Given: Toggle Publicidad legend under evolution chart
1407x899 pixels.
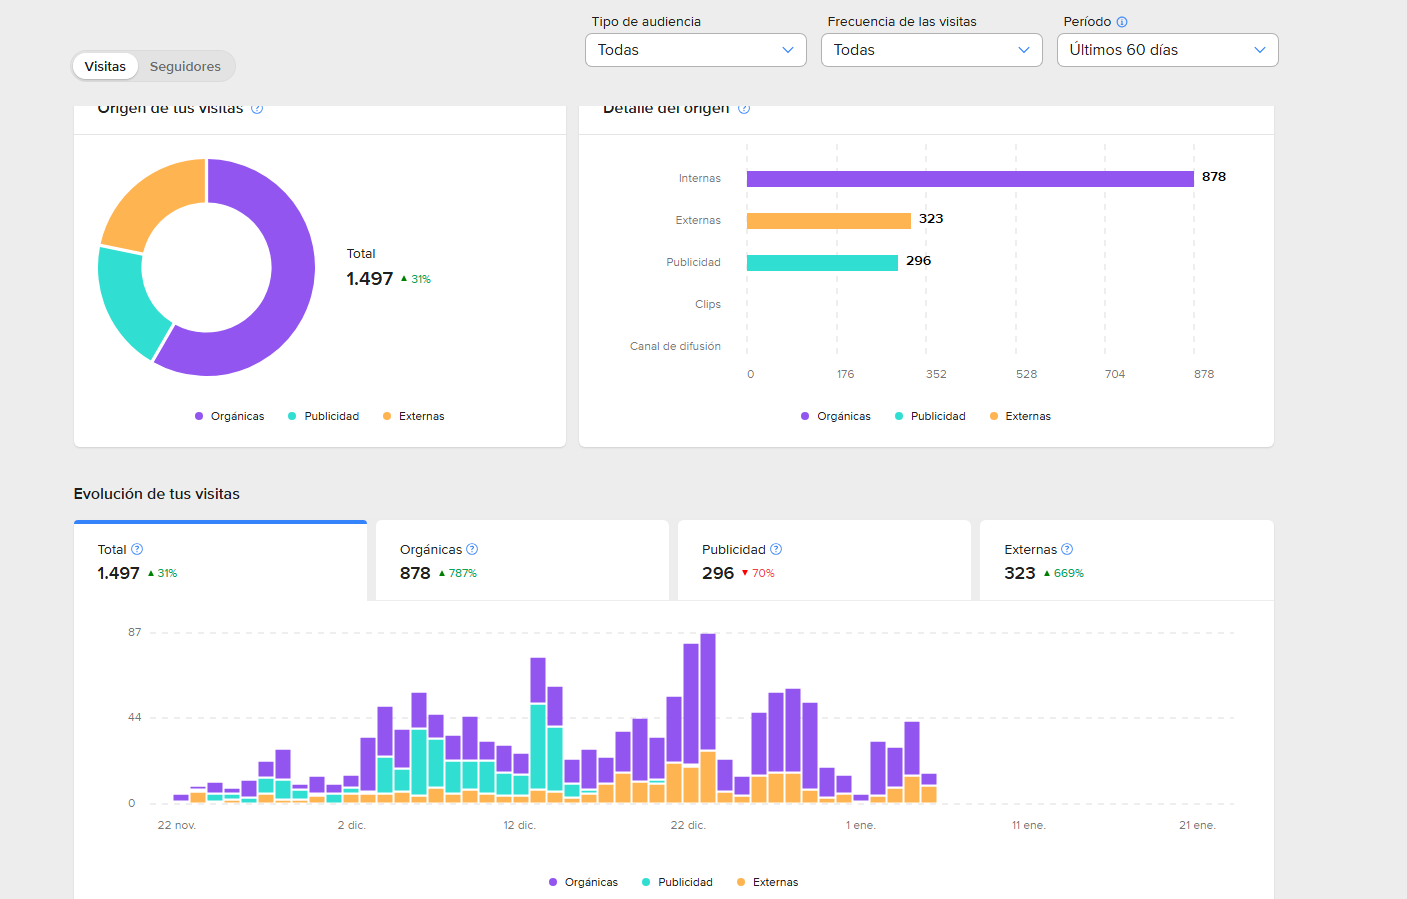Looking at the screenshot, I should click(677, 882).
